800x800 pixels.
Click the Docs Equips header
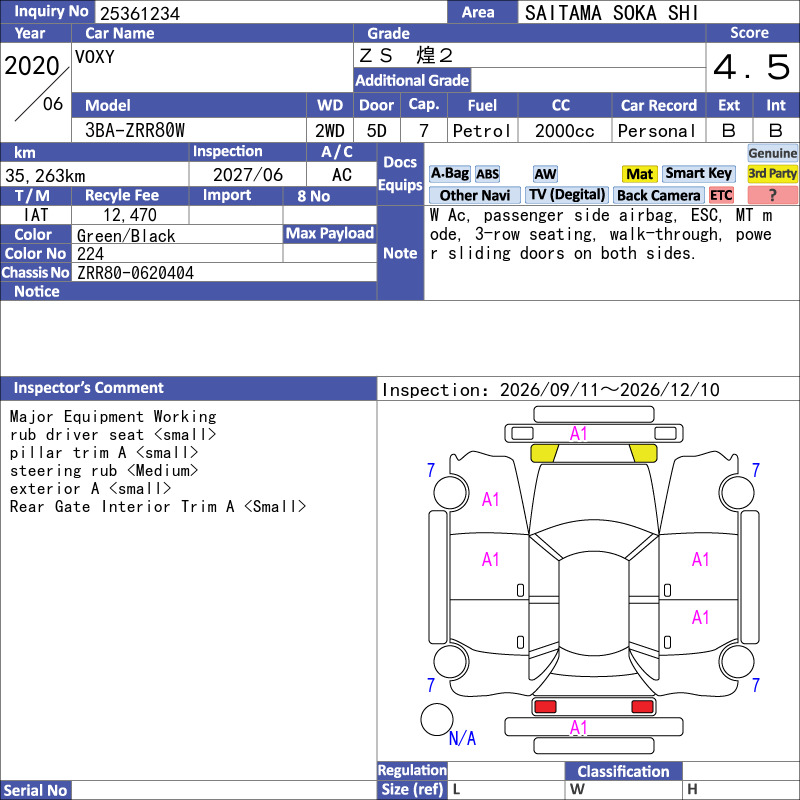click(x=400, y=174)
